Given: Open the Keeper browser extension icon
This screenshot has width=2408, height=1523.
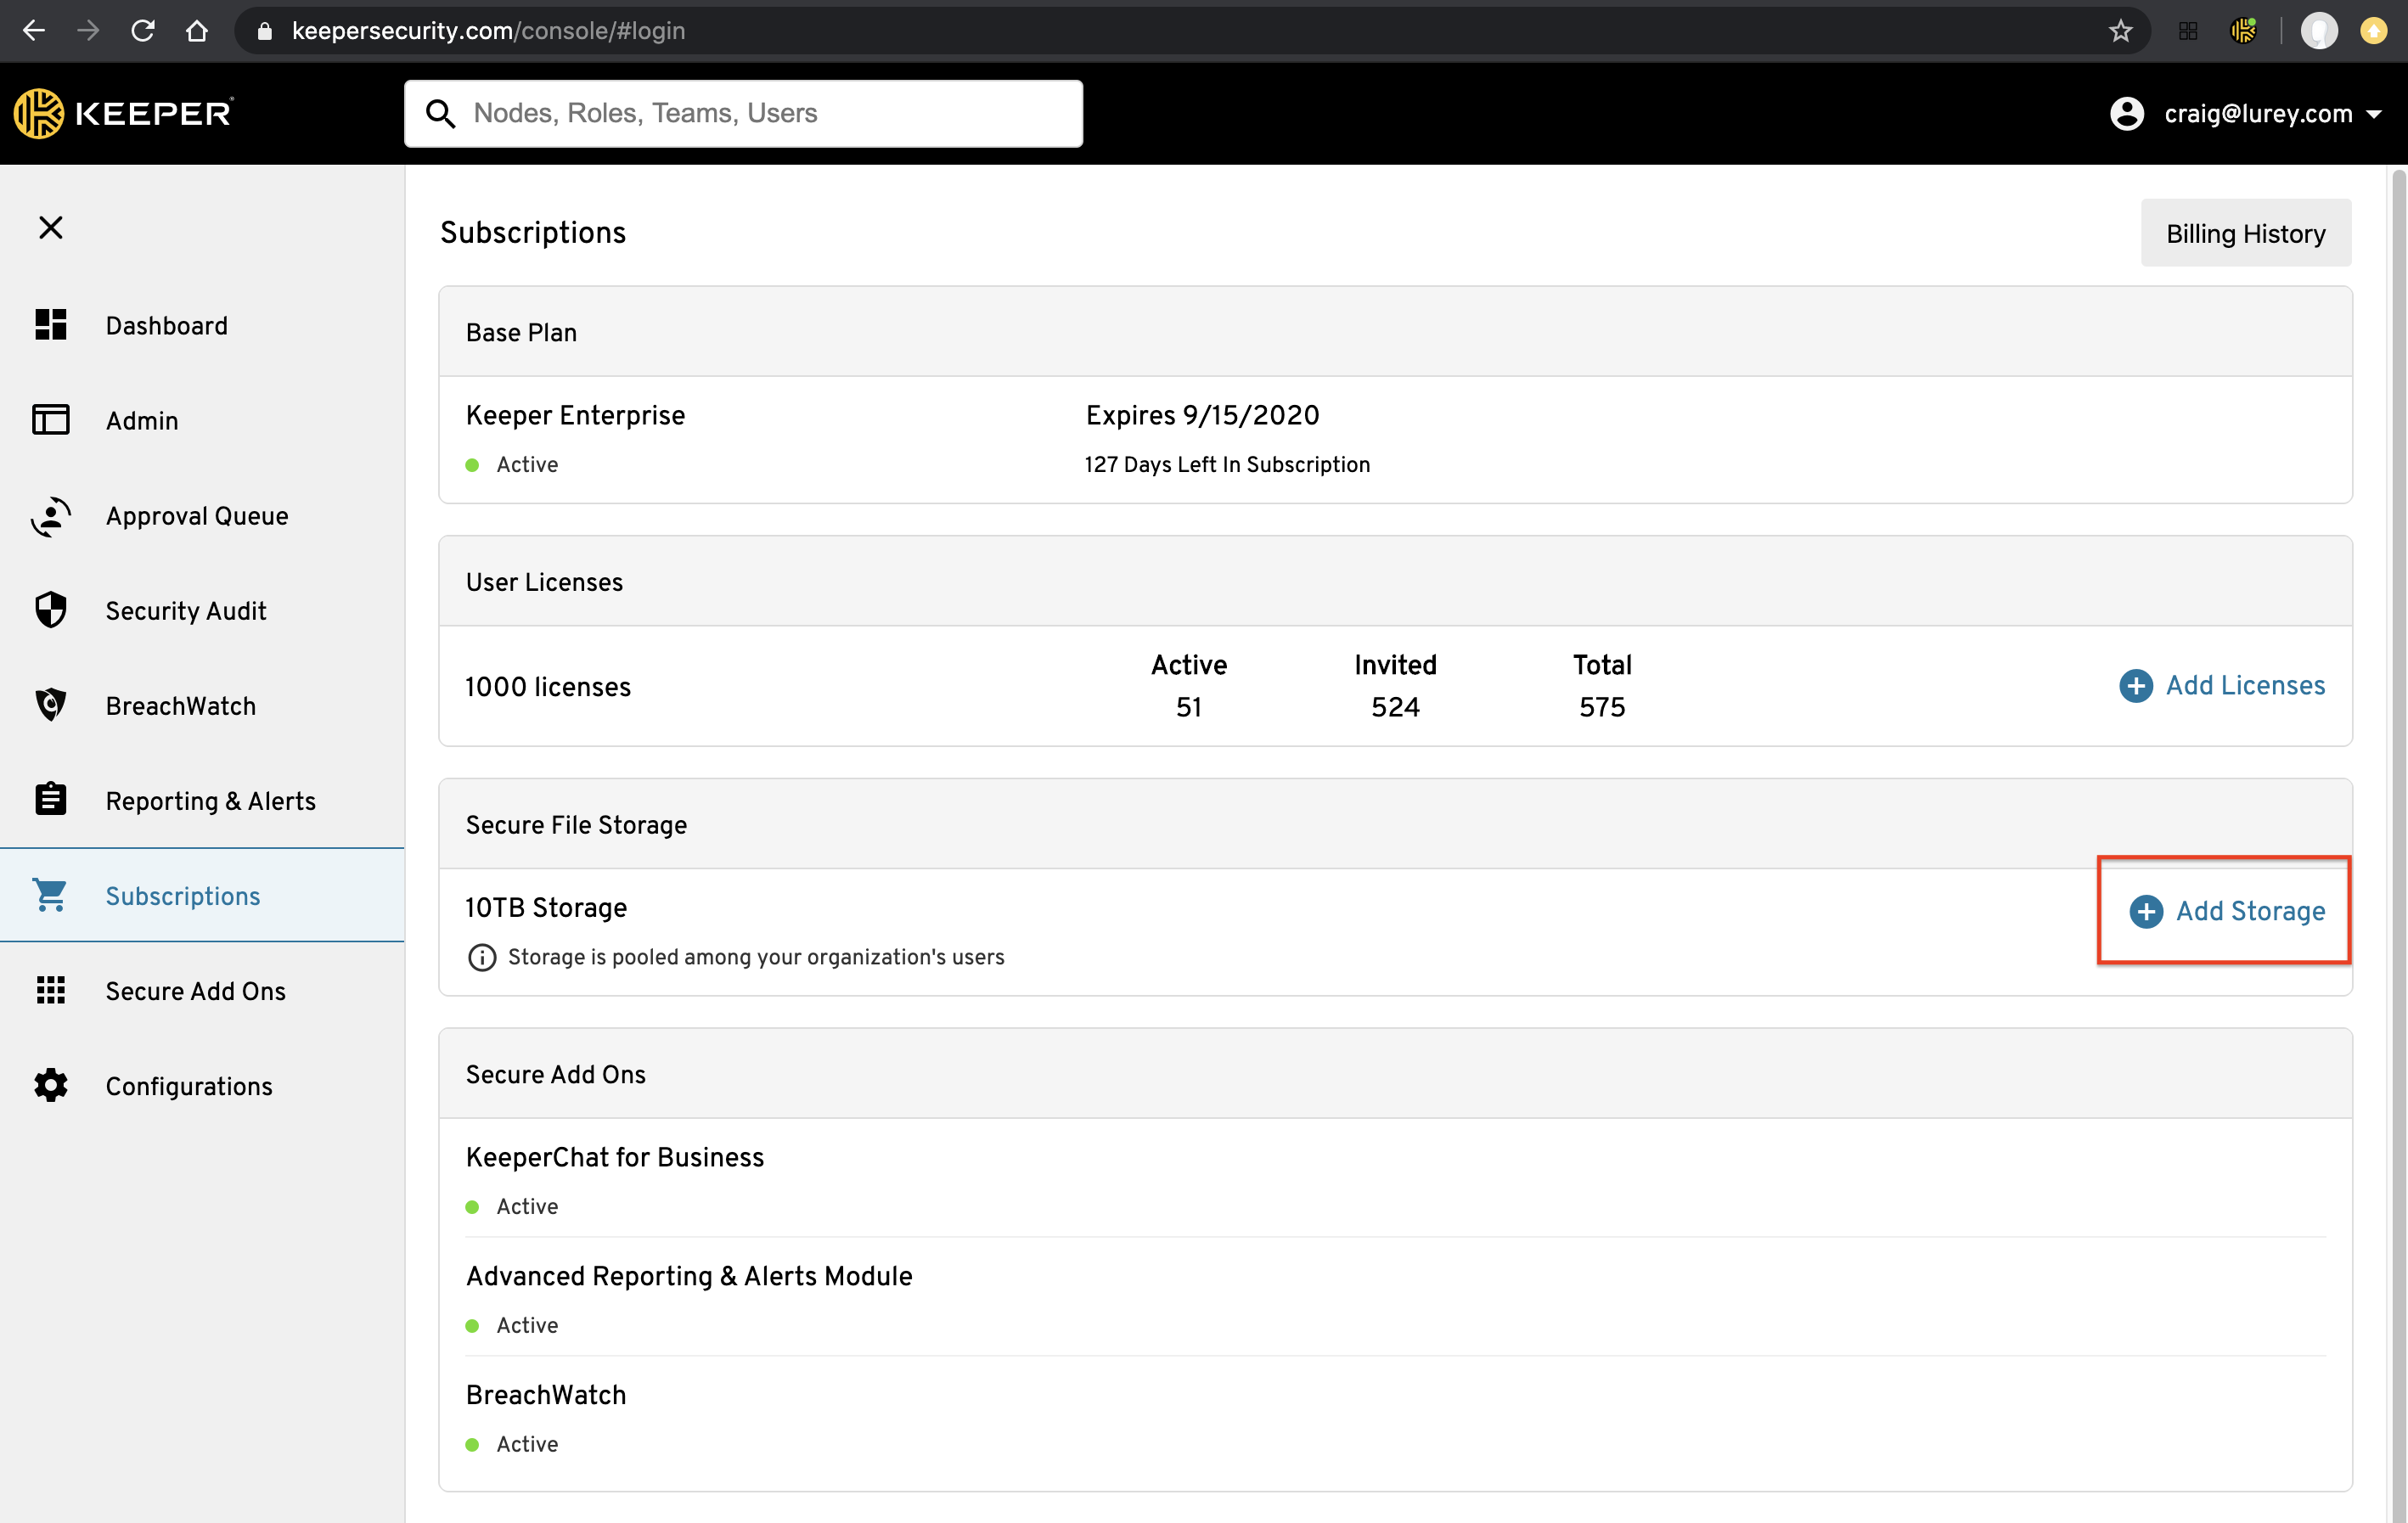Looking at the screenshot, I should point(2243,31).
